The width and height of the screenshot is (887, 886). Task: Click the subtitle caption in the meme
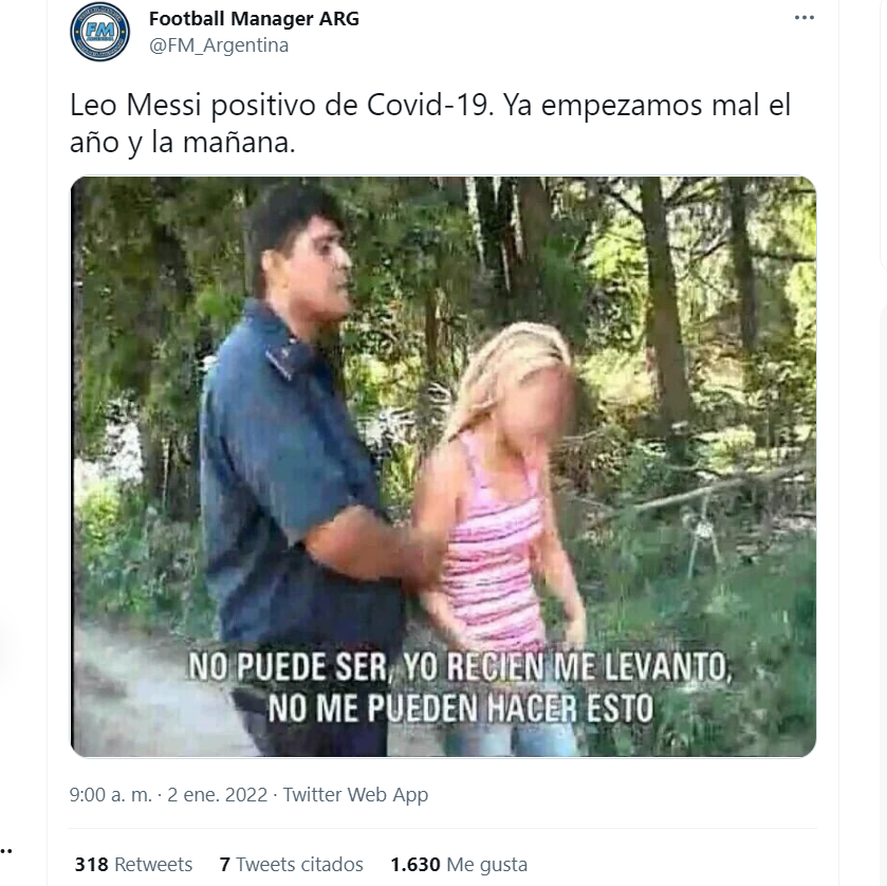pos(460,687)
